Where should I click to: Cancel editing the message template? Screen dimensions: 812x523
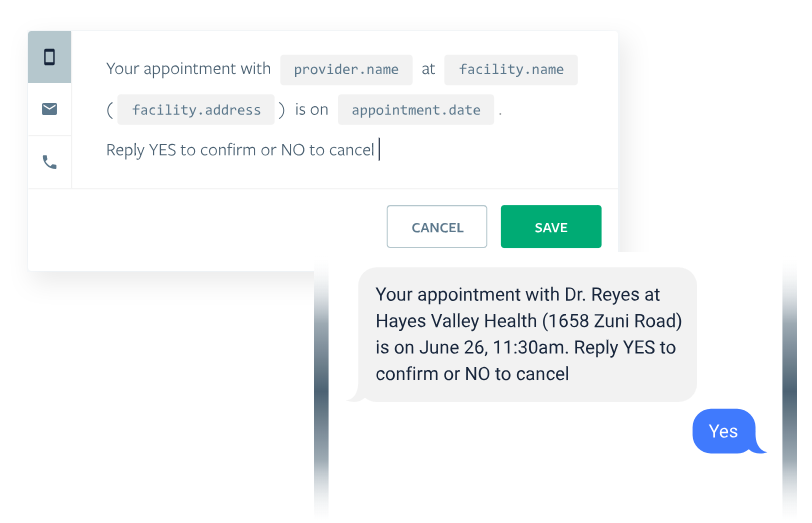pos(437,227)
